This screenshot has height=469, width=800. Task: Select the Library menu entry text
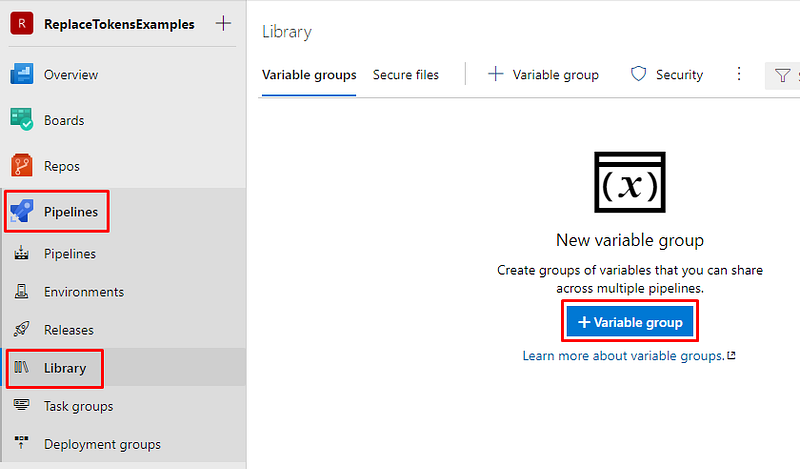coord(65,368)
